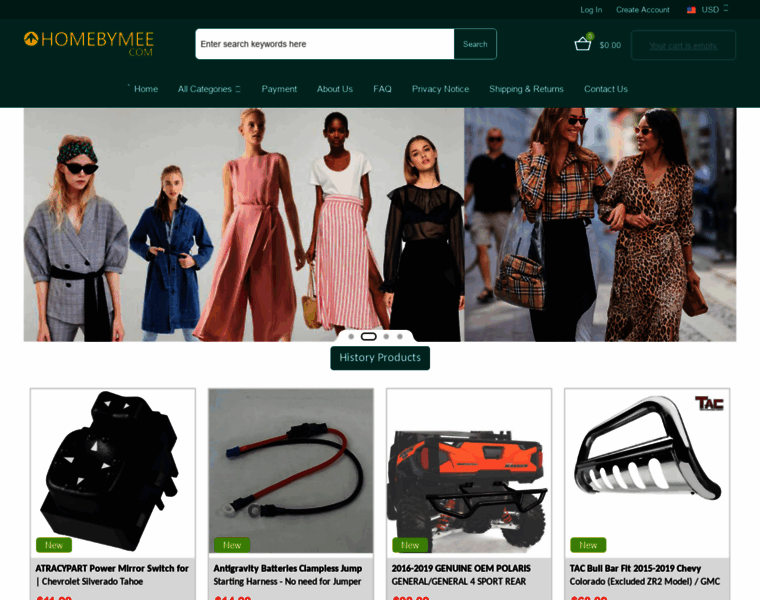Expand the USD currency dropdown
The width and height of the screenshot is (760, 600).
(714, 10)
